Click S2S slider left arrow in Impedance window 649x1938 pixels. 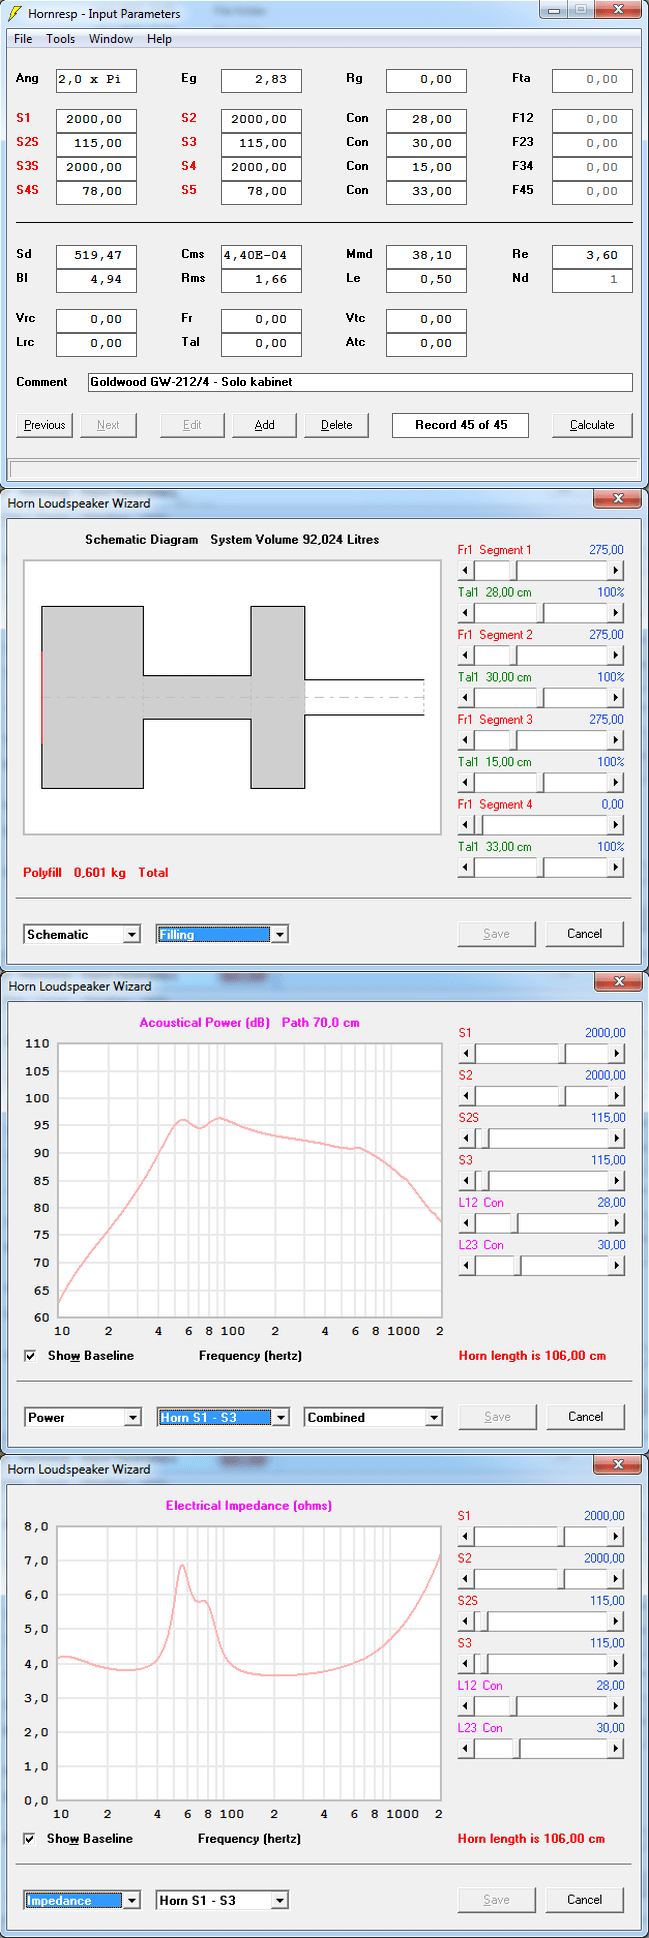(466, 1621)
